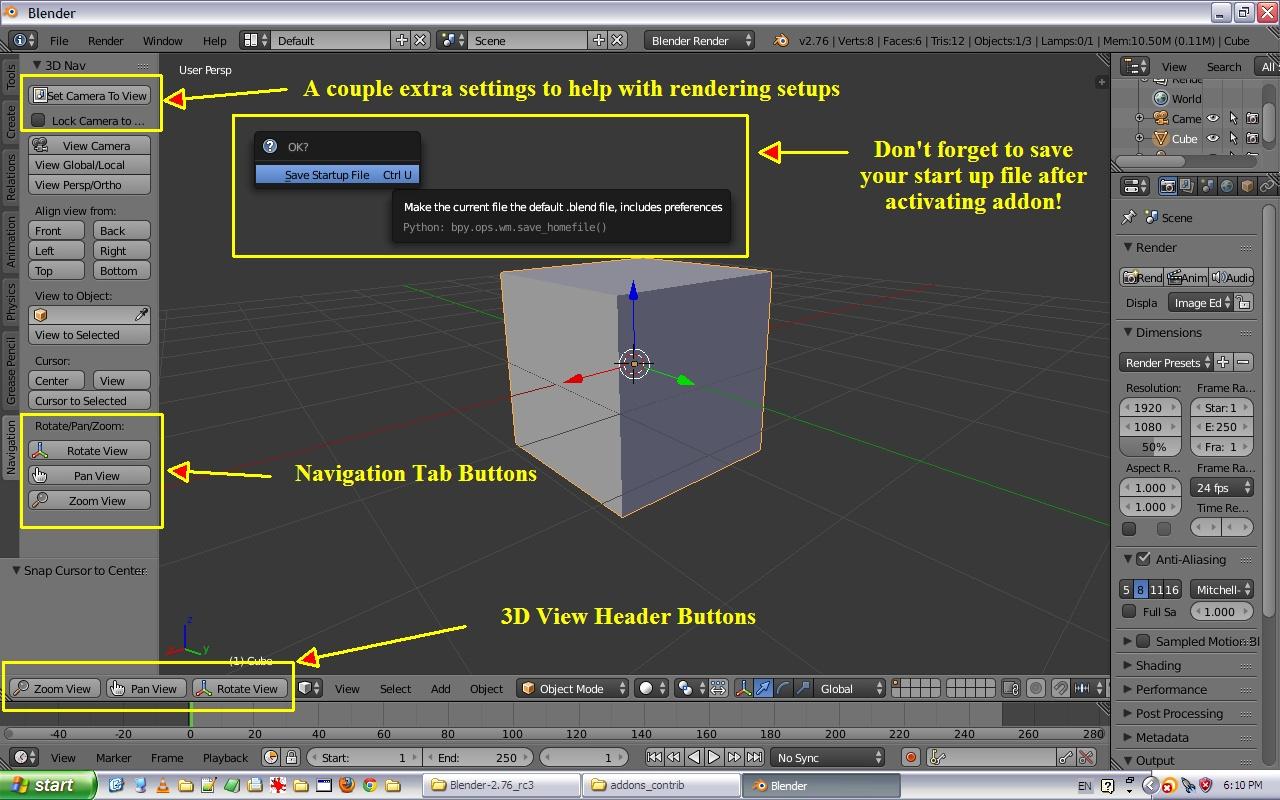Open the Blender Render engine dropdown
The width and height of the screenshot is (1280, 800).
pos(699,40)
